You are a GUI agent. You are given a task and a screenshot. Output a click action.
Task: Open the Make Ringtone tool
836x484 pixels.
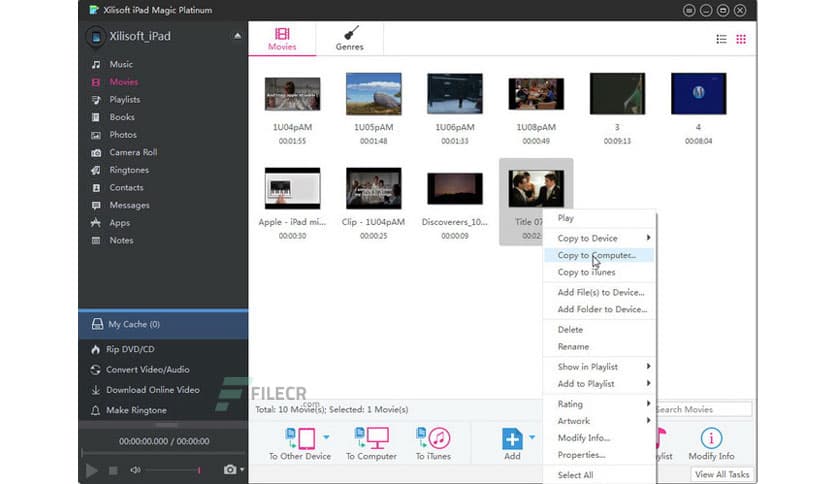click(x=136, y=410)
